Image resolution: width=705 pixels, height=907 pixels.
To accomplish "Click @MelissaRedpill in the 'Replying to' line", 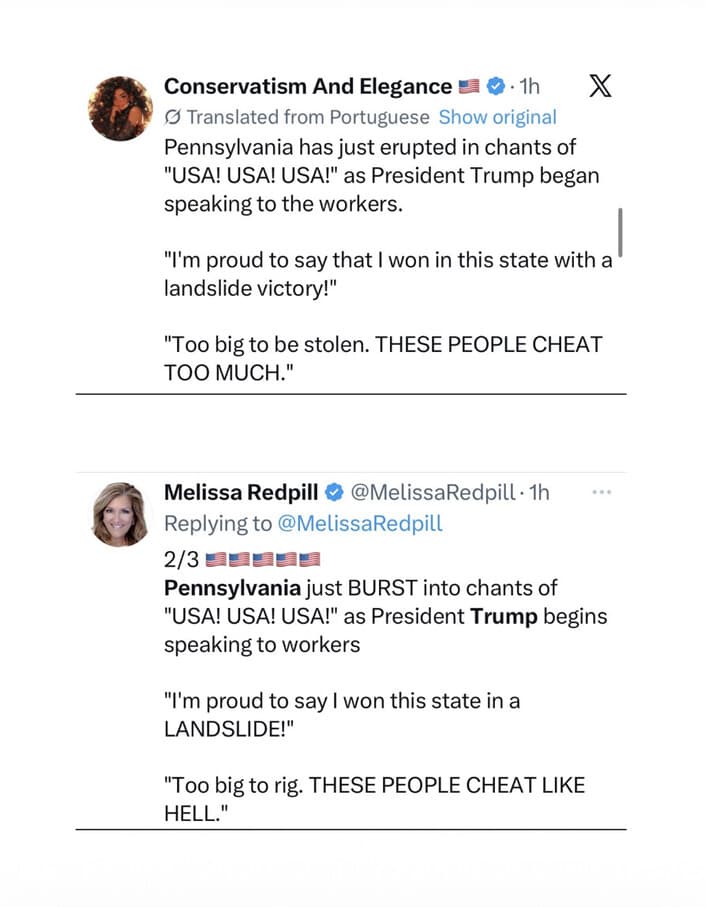I will (360, 523).
